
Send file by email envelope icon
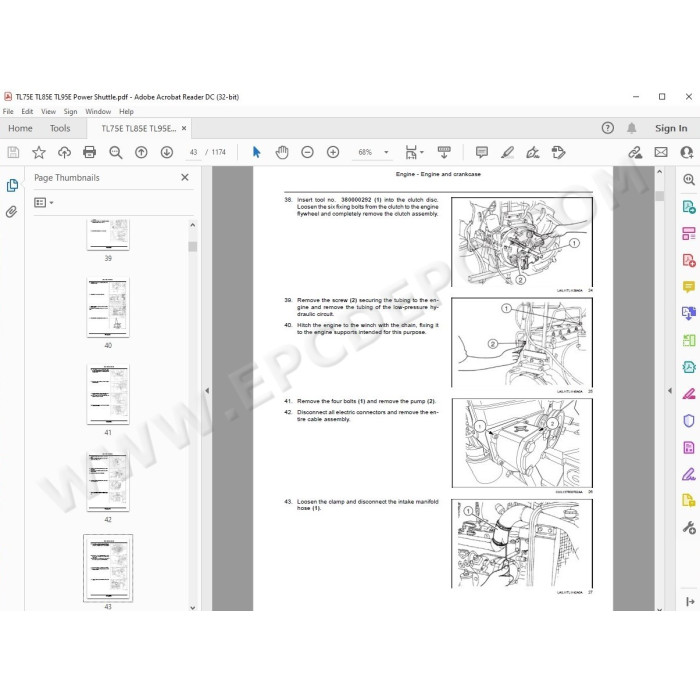click(x=661, y=152)
